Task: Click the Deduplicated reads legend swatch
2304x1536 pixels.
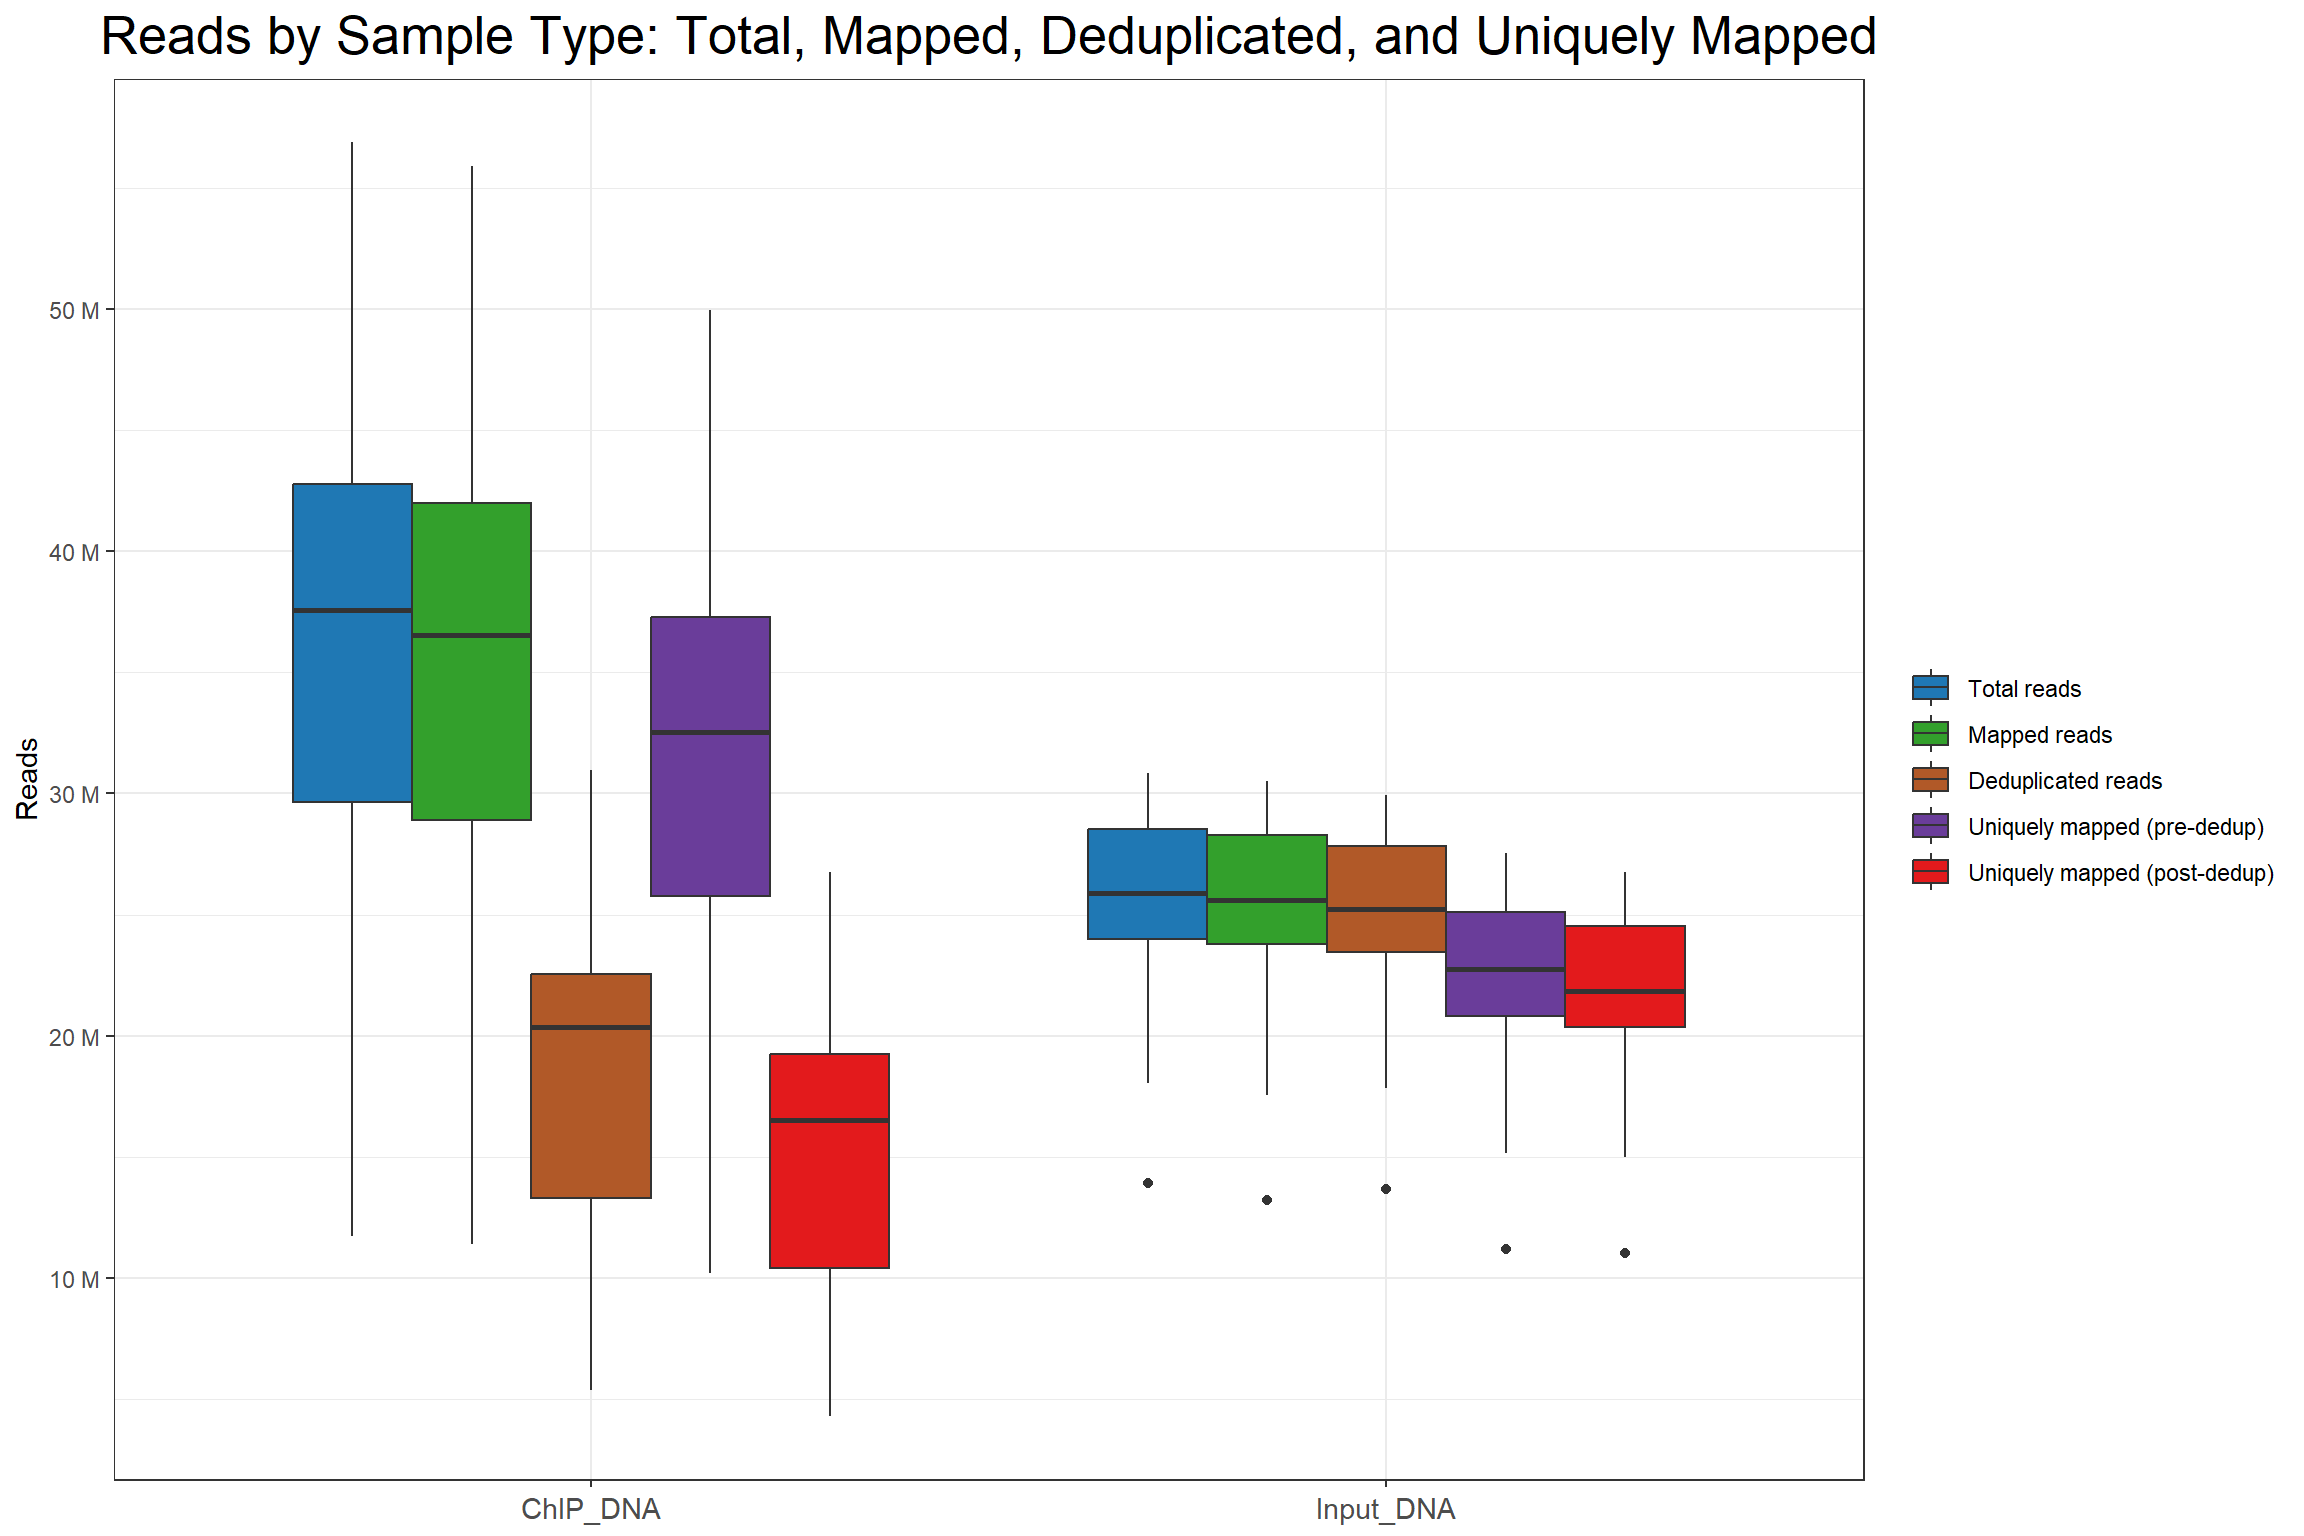Action: click(x=1930, y=780)
